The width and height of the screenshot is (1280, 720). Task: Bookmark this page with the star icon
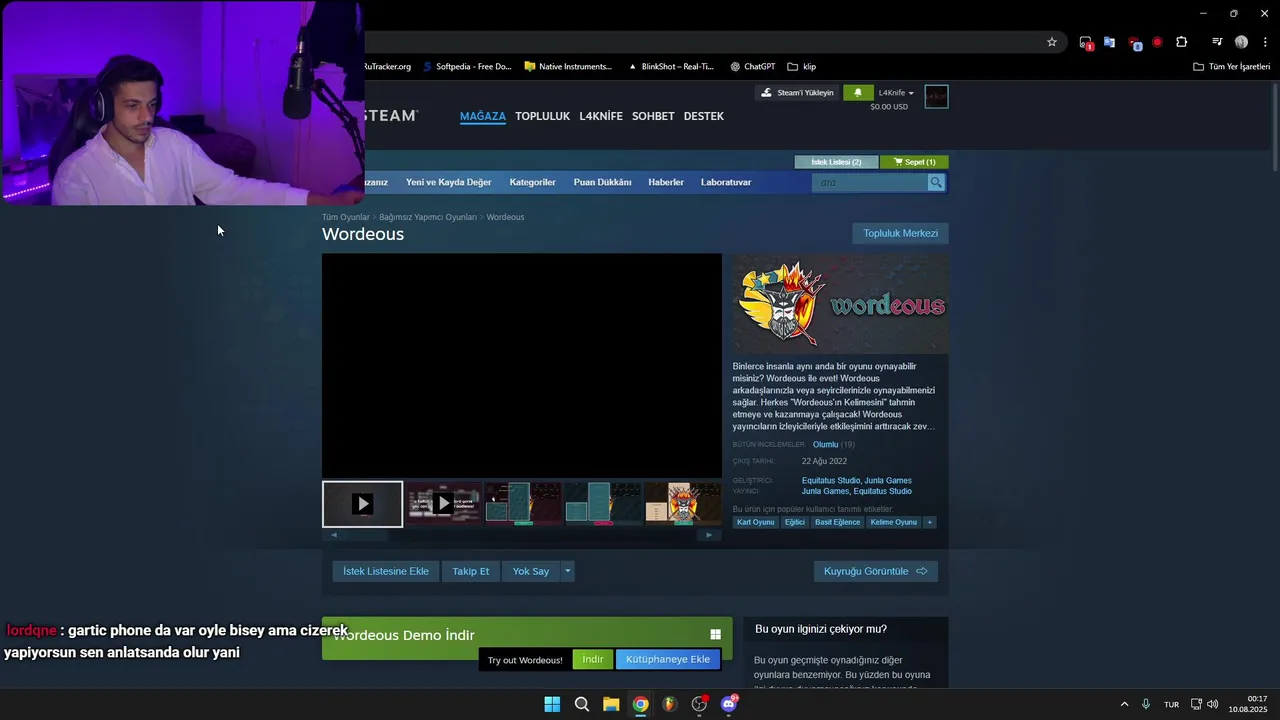point(1052,42)
